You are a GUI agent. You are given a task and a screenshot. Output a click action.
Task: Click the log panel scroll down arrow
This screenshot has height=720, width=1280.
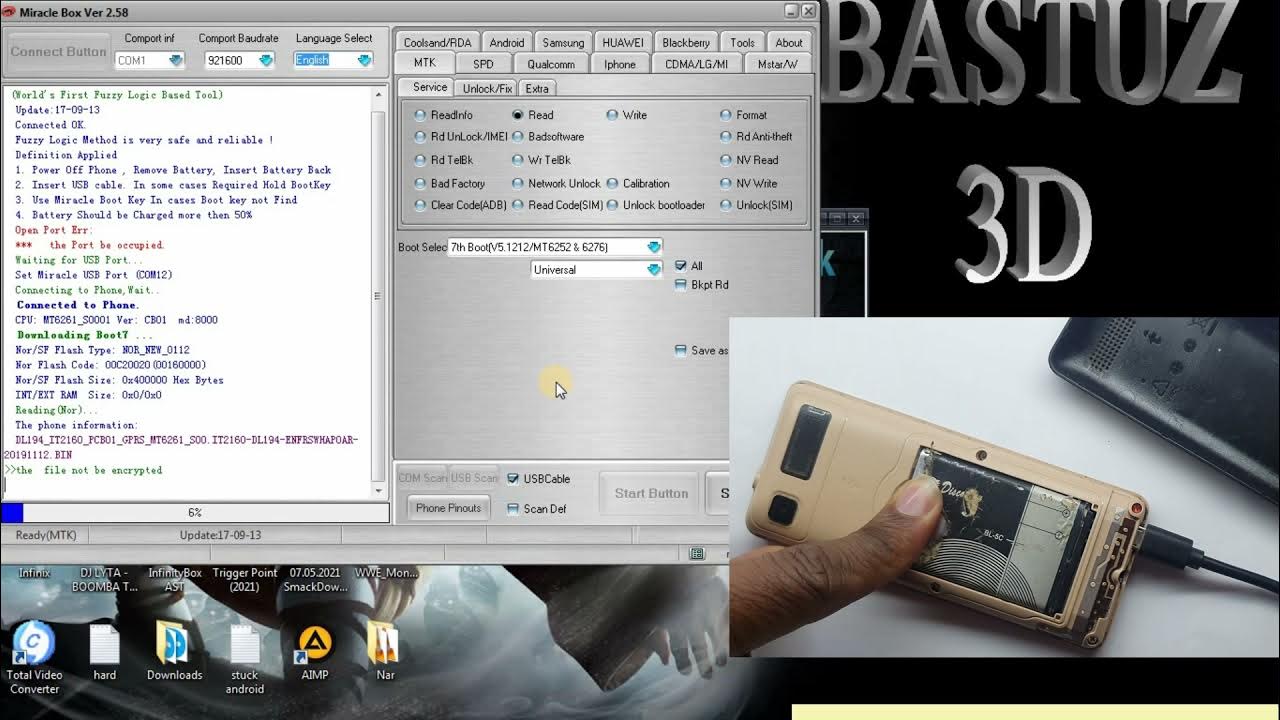(379, 490)
